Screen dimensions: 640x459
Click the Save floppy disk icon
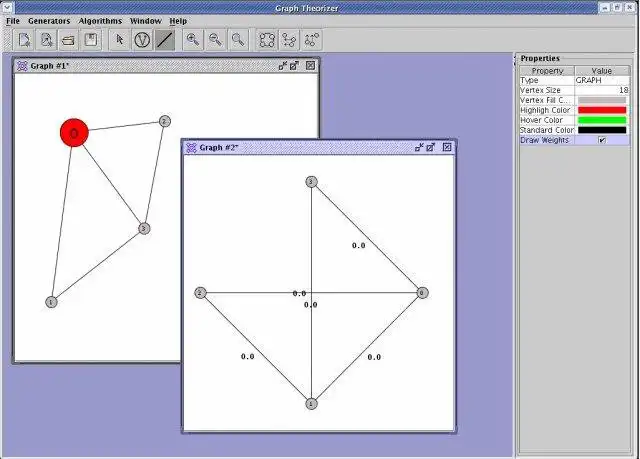coord(91,40)
